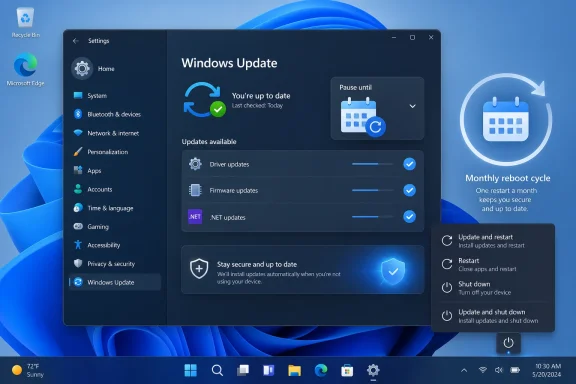Open the Windows Start menu

pyautogui.click(x=190, y=370)
